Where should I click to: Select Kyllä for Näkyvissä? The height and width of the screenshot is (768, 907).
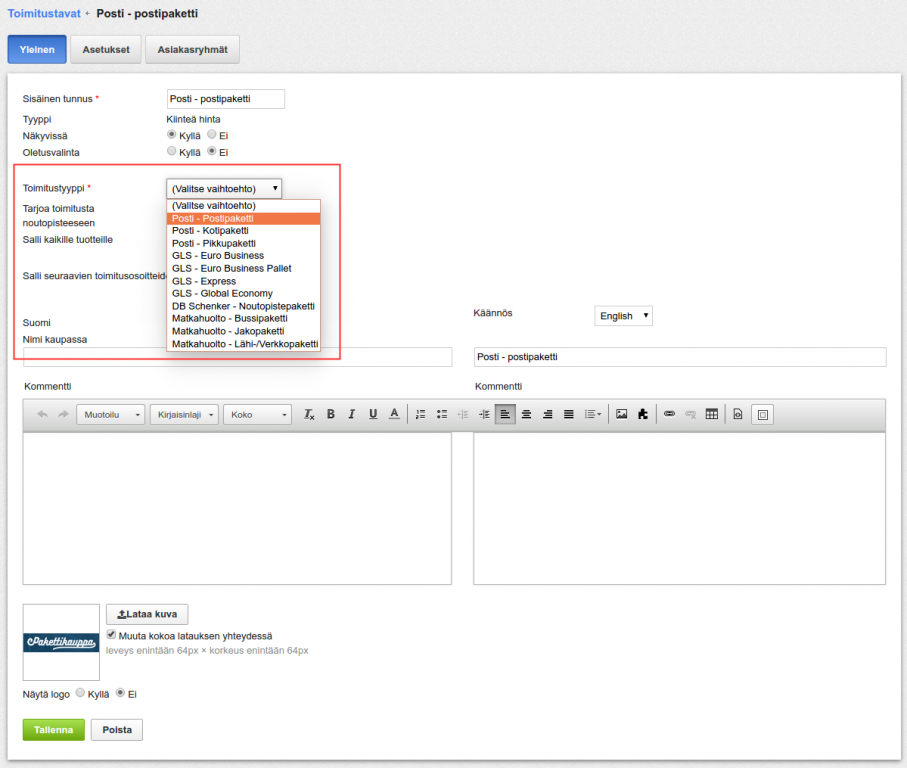tap(171, 134)
